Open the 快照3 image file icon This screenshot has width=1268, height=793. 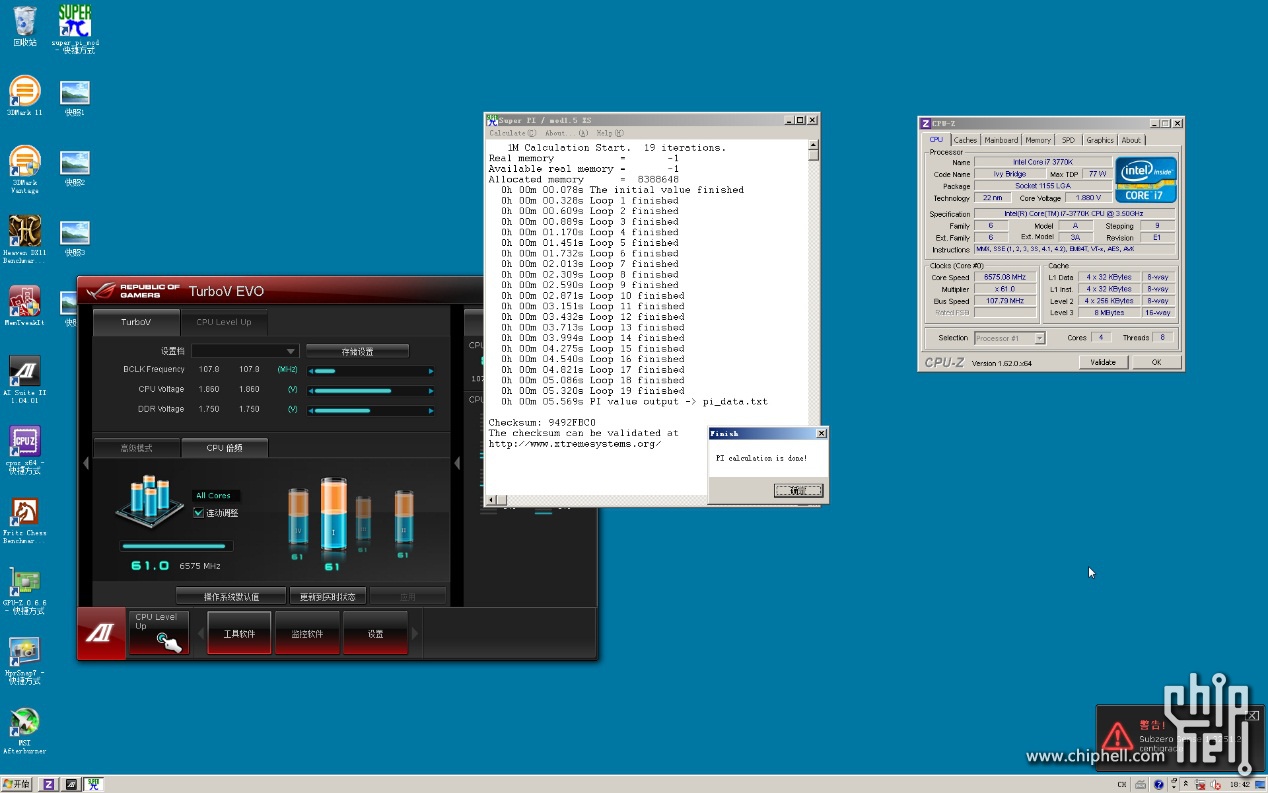pos(75,239)
